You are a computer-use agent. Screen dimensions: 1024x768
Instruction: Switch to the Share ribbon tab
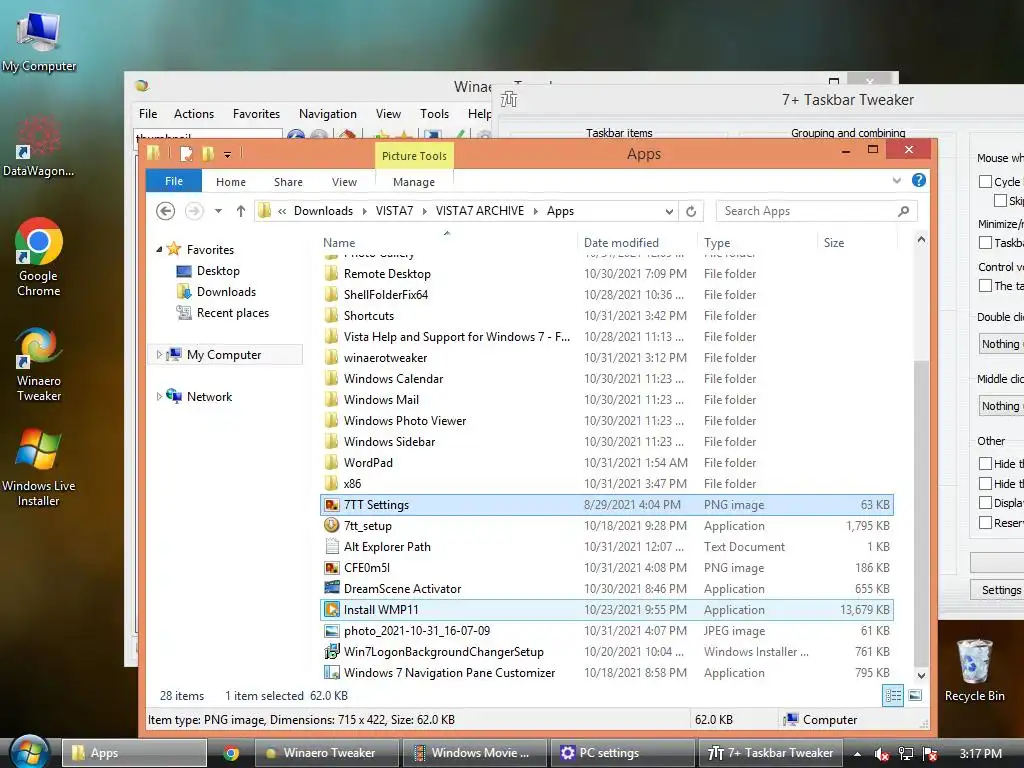(x=288, y=182)
